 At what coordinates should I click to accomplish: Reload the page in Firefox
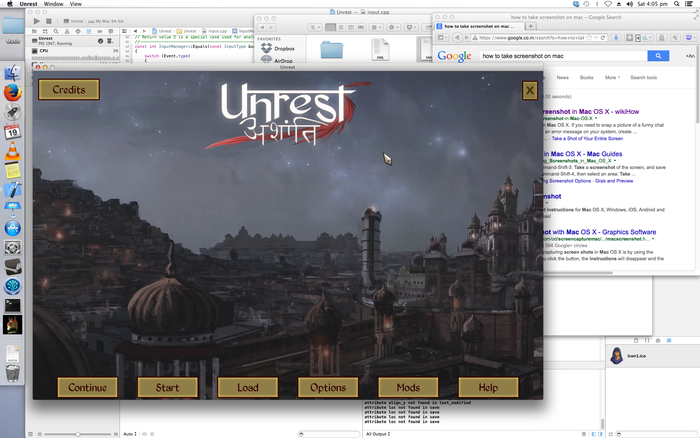(x=603, y=38)
